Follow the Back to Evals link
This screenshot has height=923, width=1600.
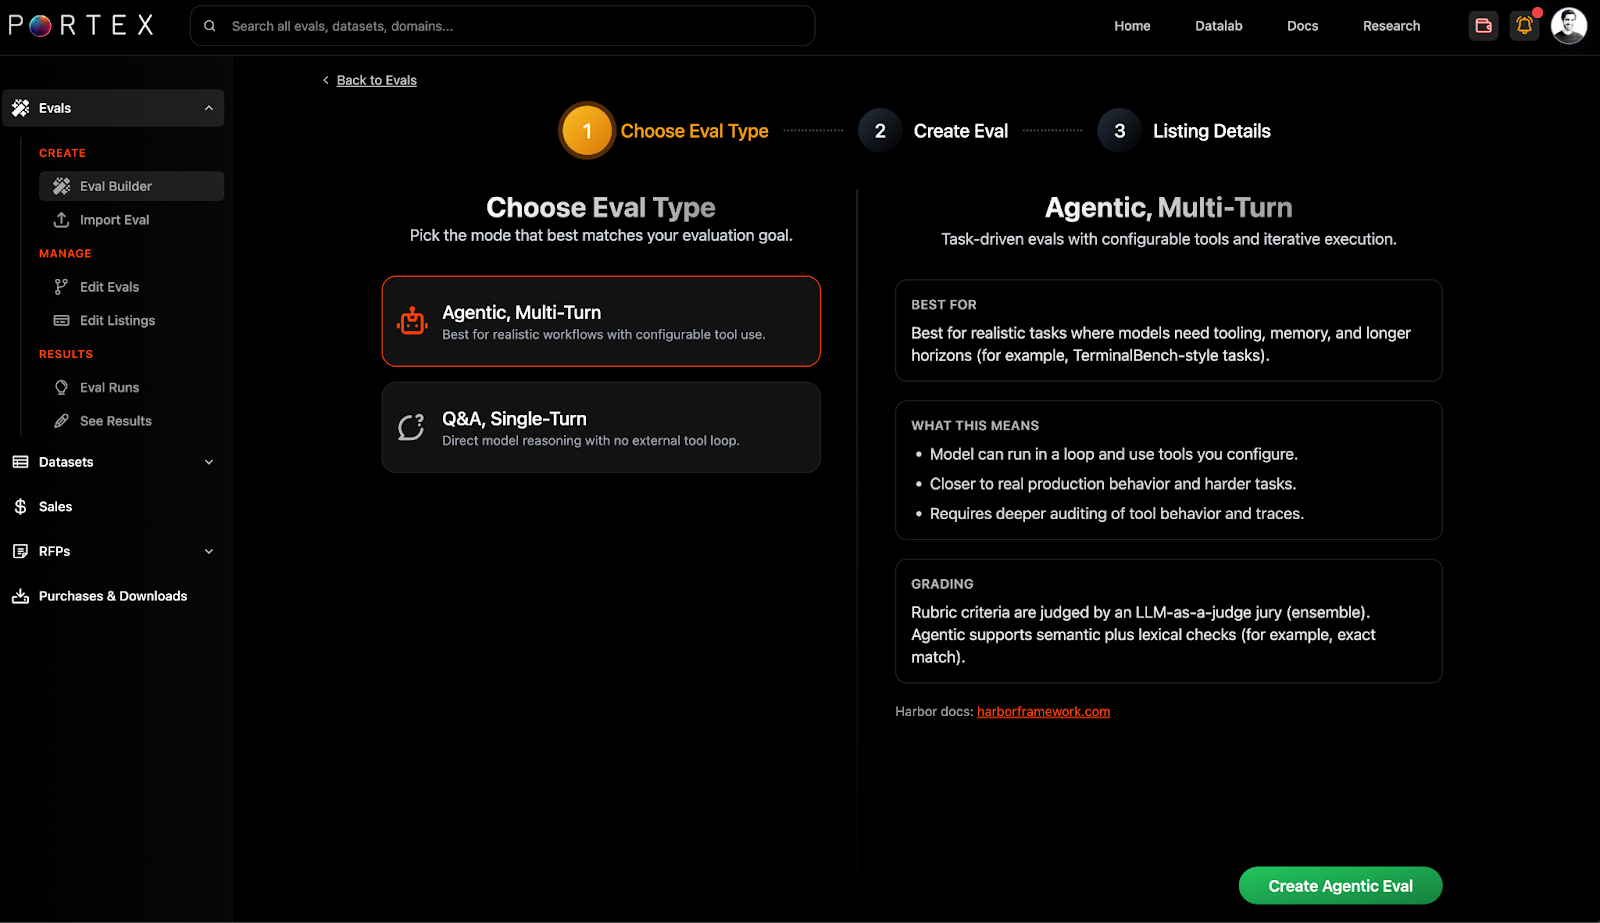[377, 80]
